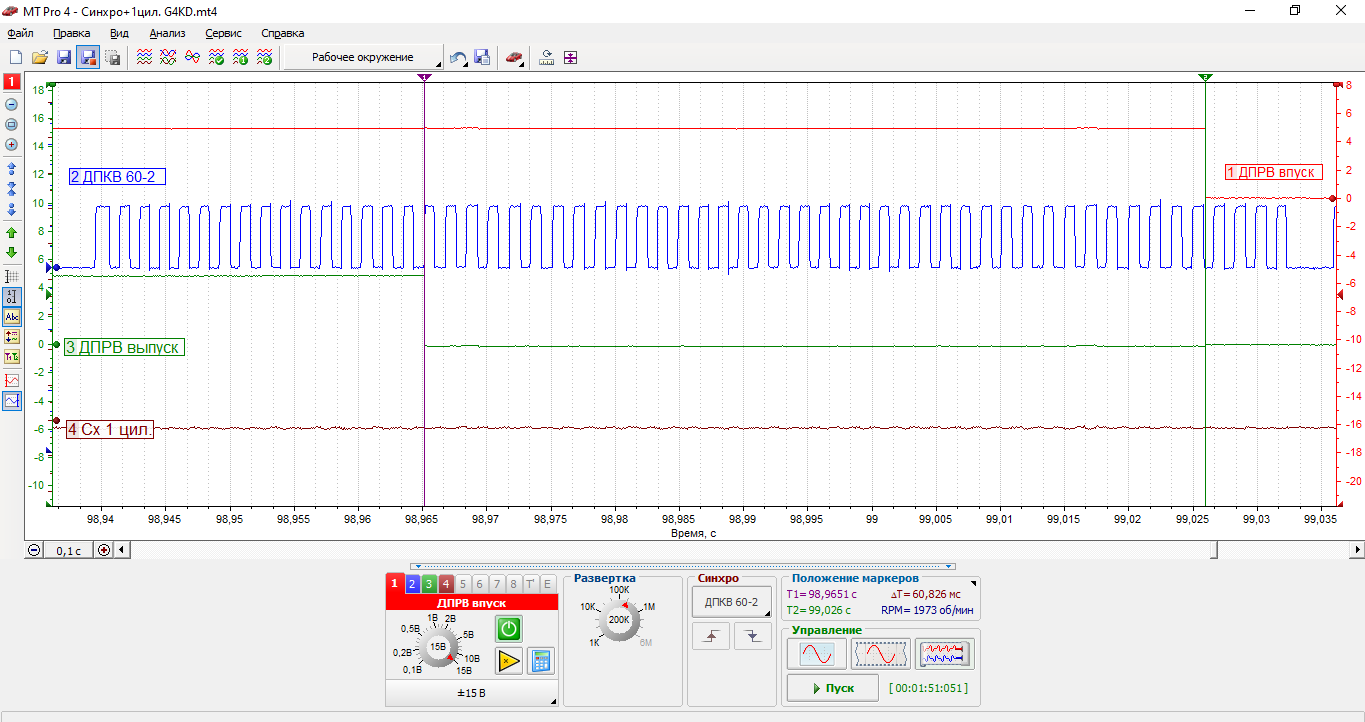Open the Справка menu

[x=283, y=33]
